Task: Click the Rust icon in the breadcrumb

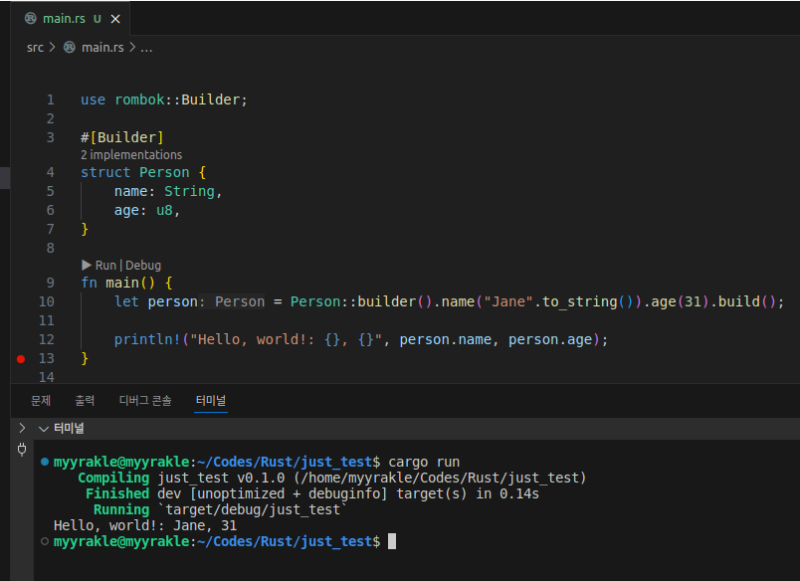Action: (69, 47)
